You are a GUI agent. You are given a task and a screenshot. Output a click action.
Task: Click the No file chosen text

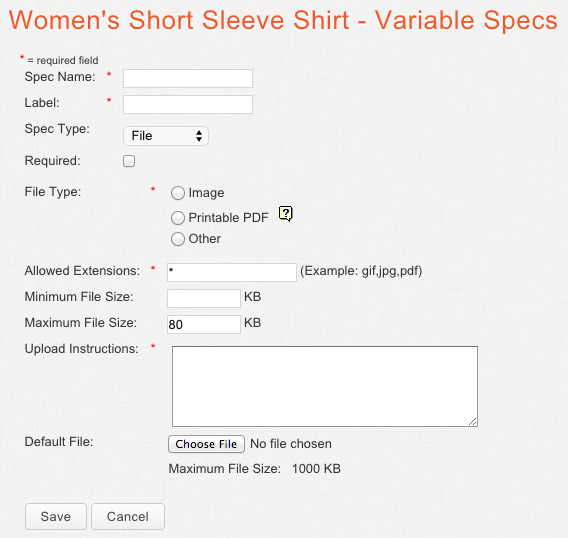291,444
